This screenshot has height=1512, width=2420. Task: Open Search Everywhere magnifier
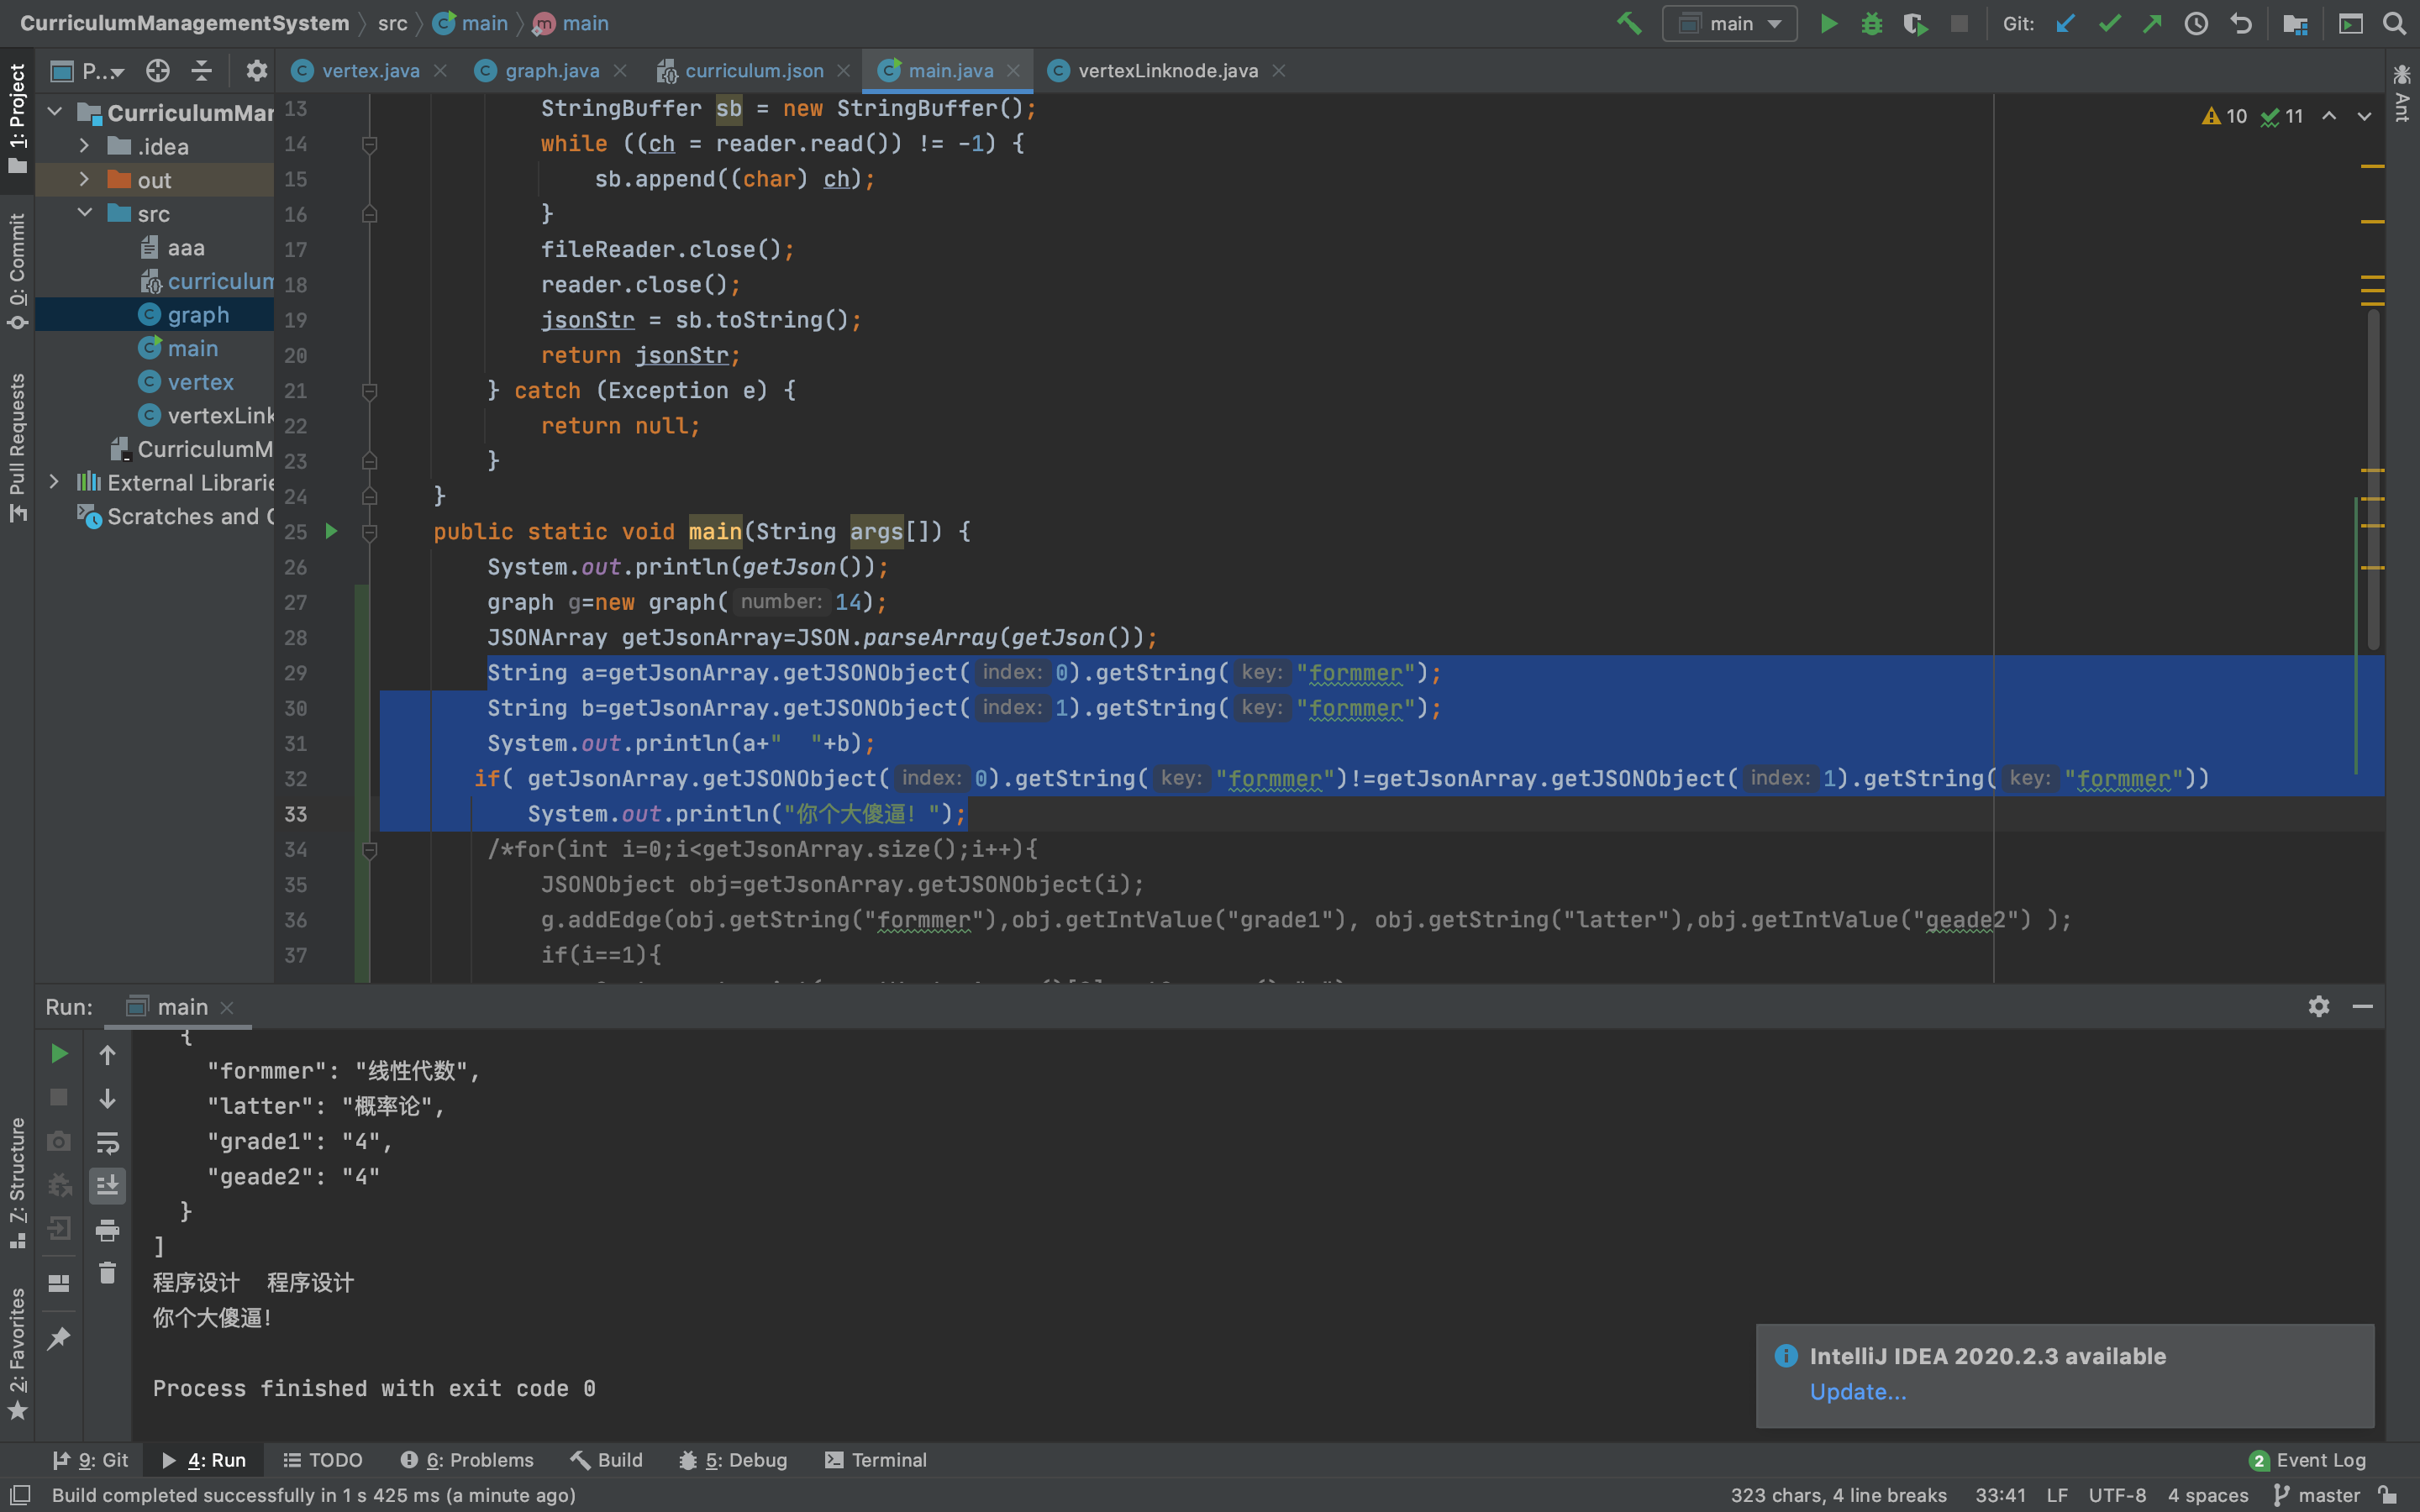(x=2394, y=23)
